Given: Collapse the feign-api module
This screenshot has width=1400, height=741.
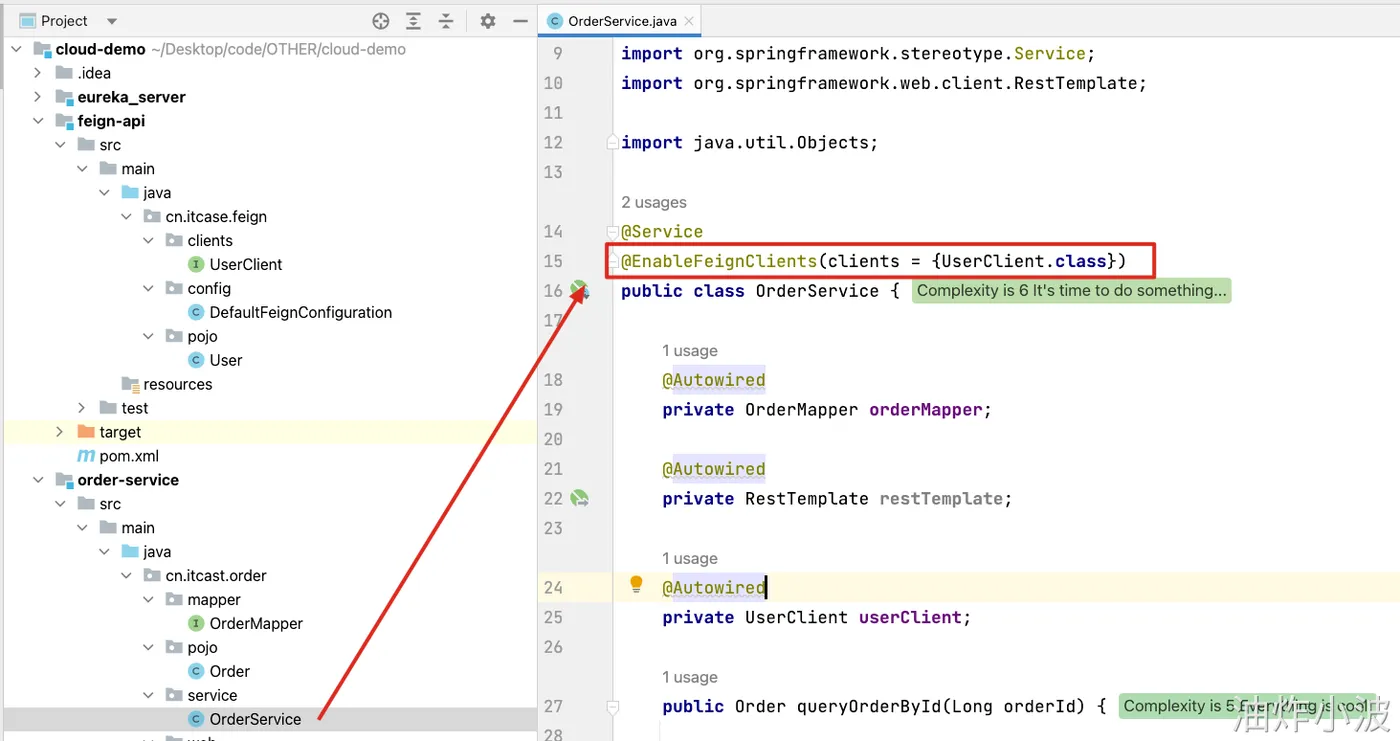Looking at the screenshot, I should click(x=38, y=121).
